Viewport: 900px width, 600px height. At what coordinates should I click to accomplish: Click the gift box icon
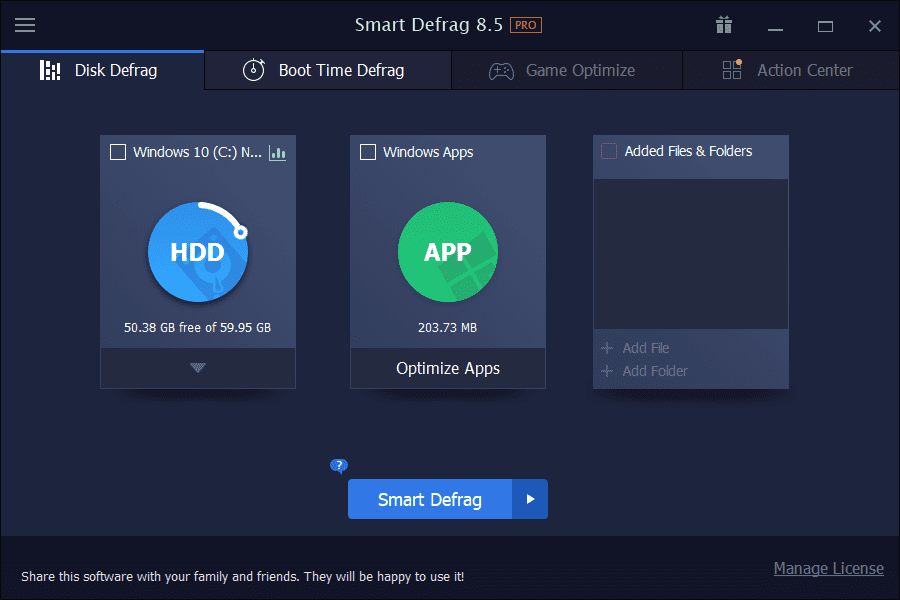coord(724,25)
